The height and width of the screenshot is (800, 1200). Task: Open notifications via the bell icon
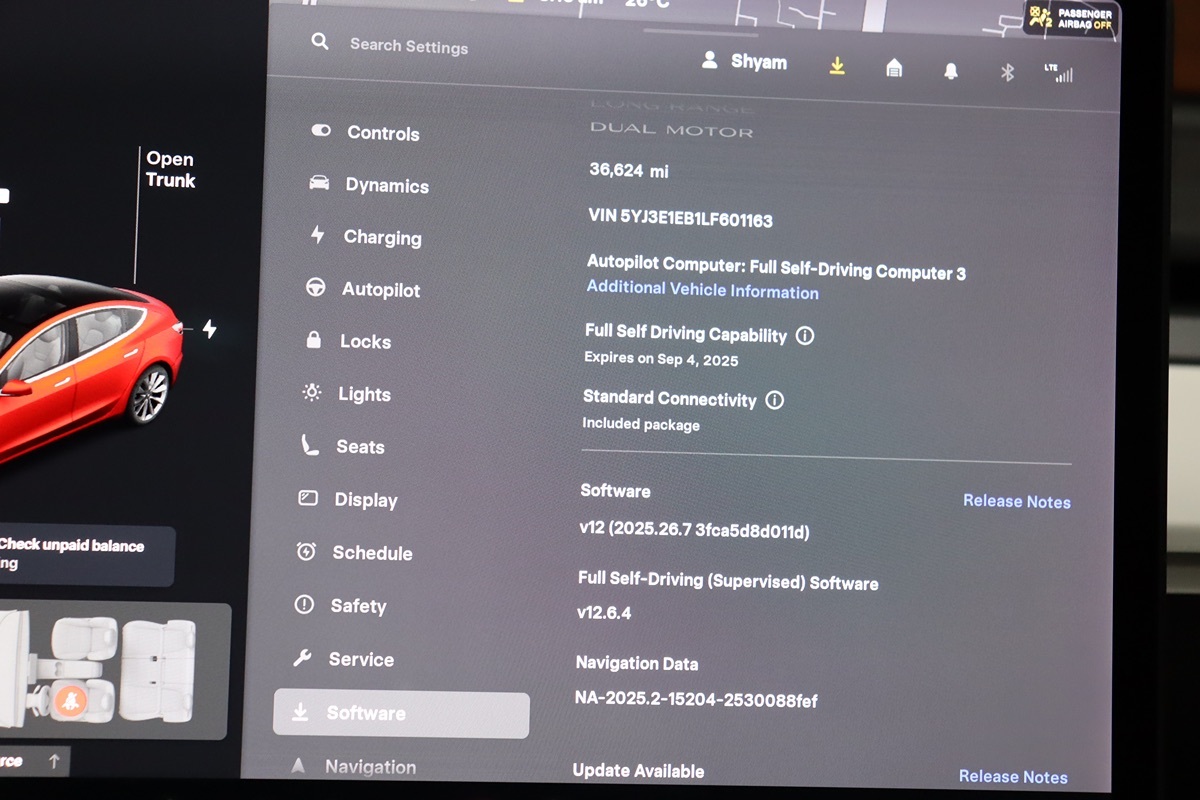coord(951,71)
